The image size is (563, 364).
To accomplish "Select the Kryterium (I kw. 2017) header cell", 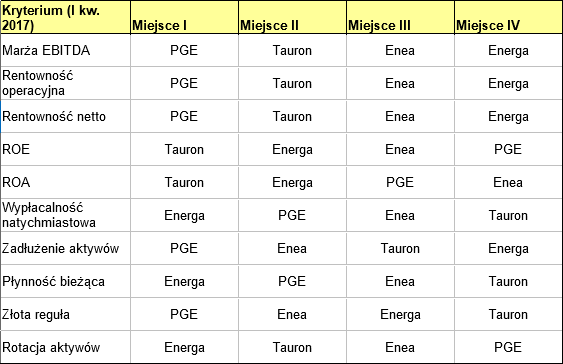I will pyautogui.click(x=65, y=17).
